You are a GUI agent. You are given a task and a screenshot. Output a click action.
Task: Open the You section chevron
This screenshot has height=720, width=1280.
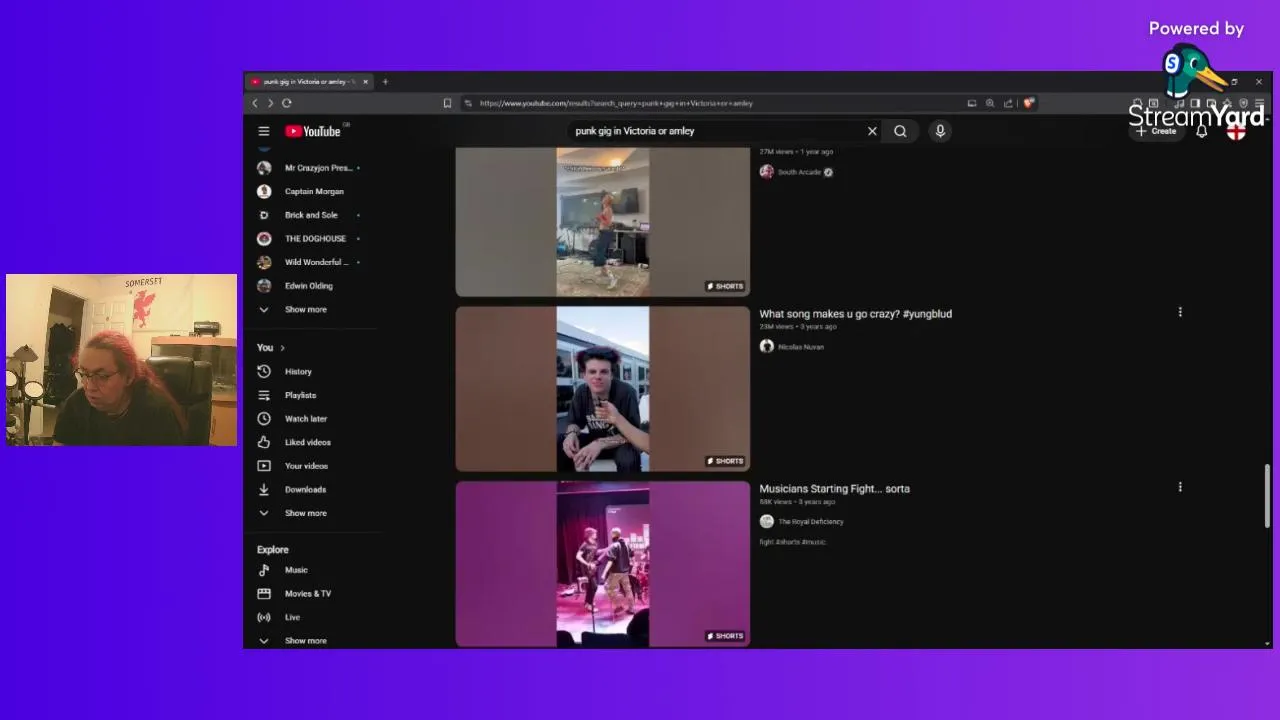point(282,348)
